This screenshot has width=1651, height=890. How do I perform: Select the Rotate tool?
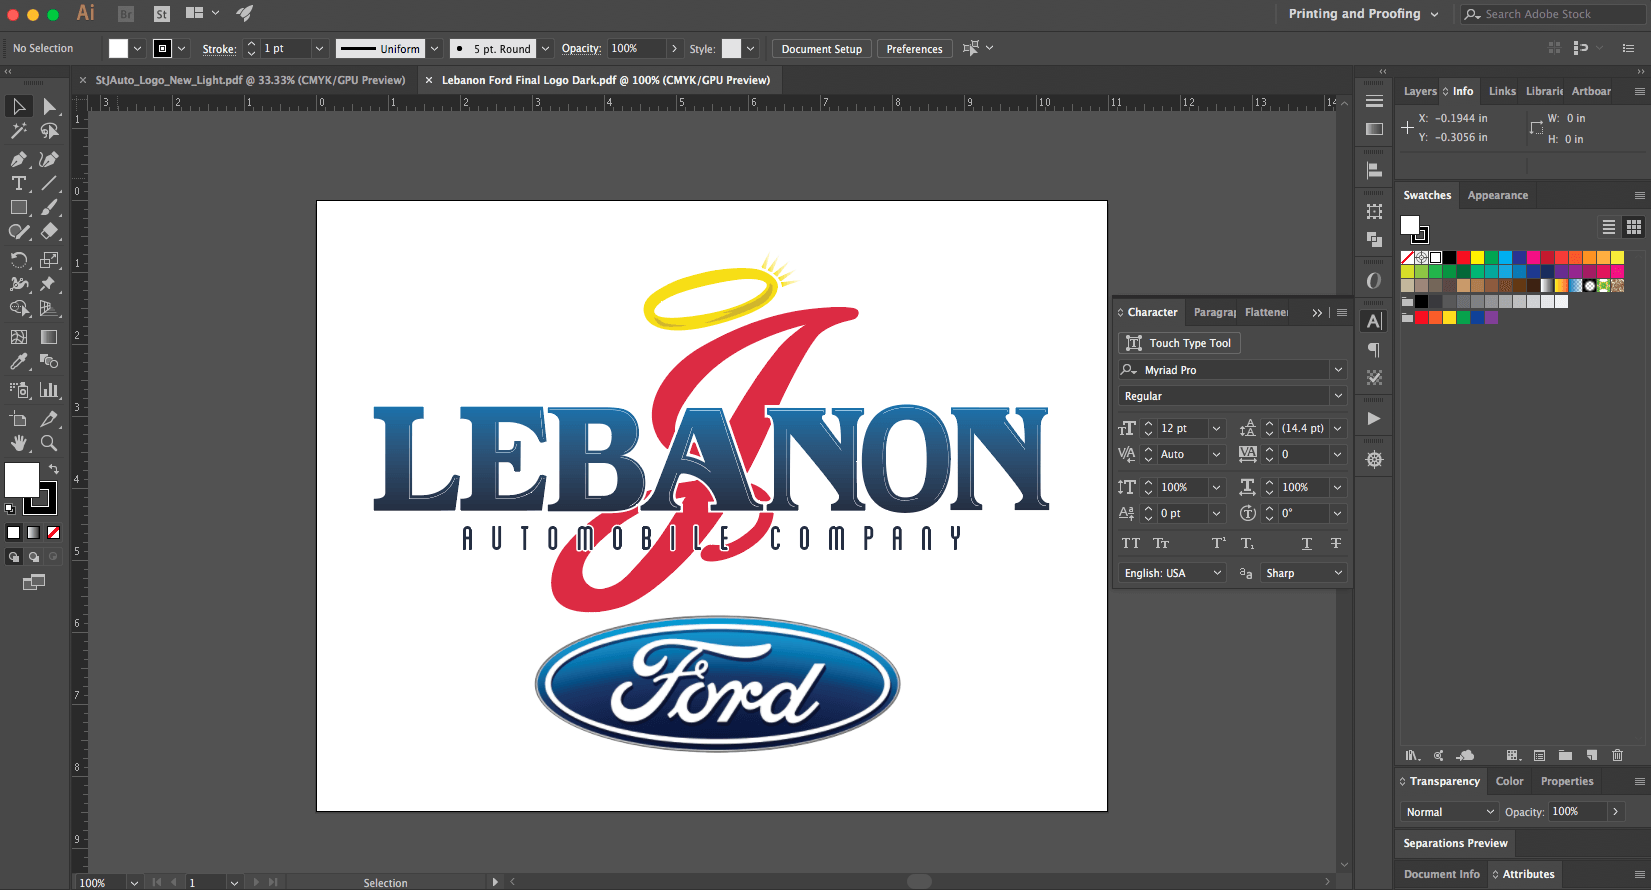tap(18, 260)
